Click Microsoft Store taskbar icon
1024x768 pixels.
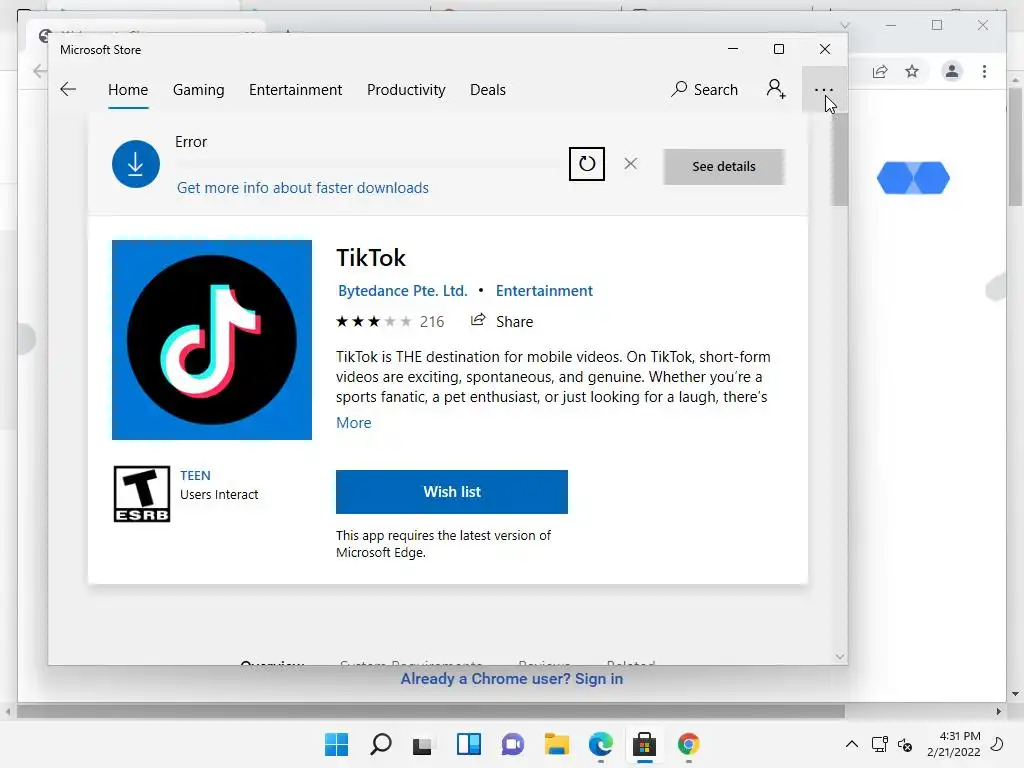[x=644, y=744]
